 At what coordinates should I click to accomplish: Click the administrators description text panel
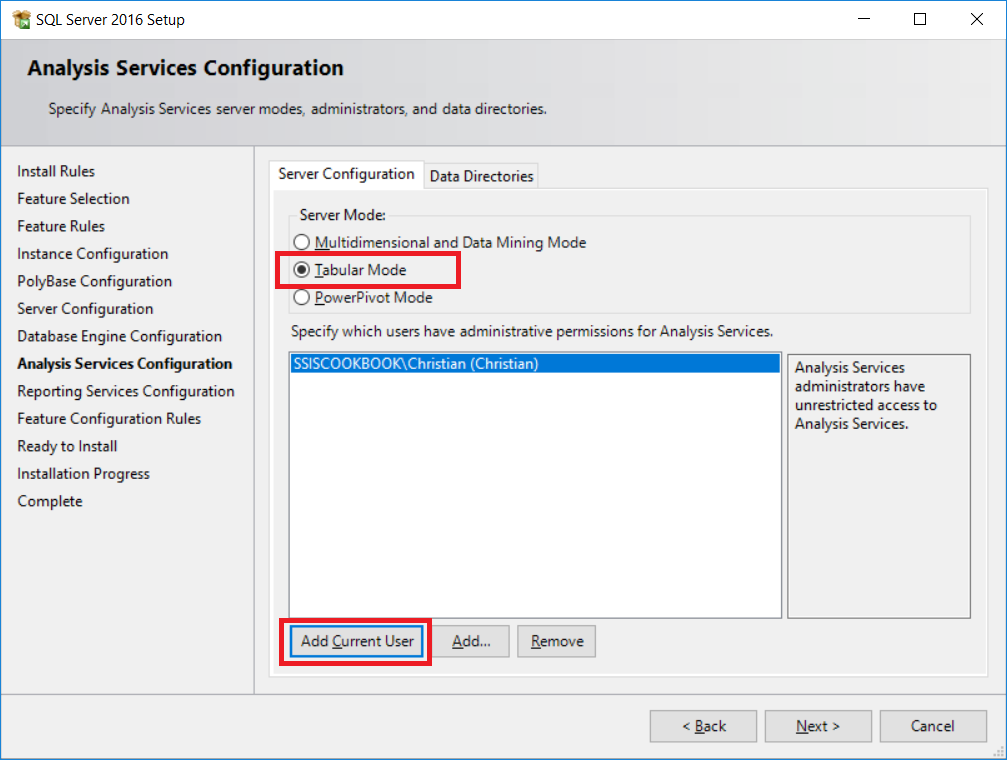pyautogui.click(x=879, y=486)
